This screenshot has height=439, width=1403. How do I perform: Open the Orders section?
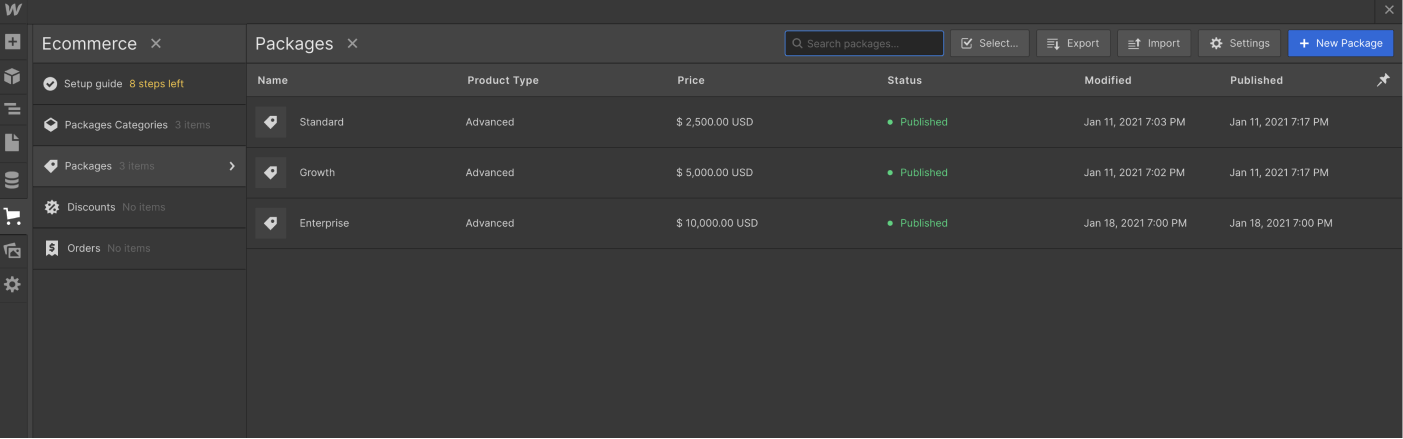pos(84,248)
